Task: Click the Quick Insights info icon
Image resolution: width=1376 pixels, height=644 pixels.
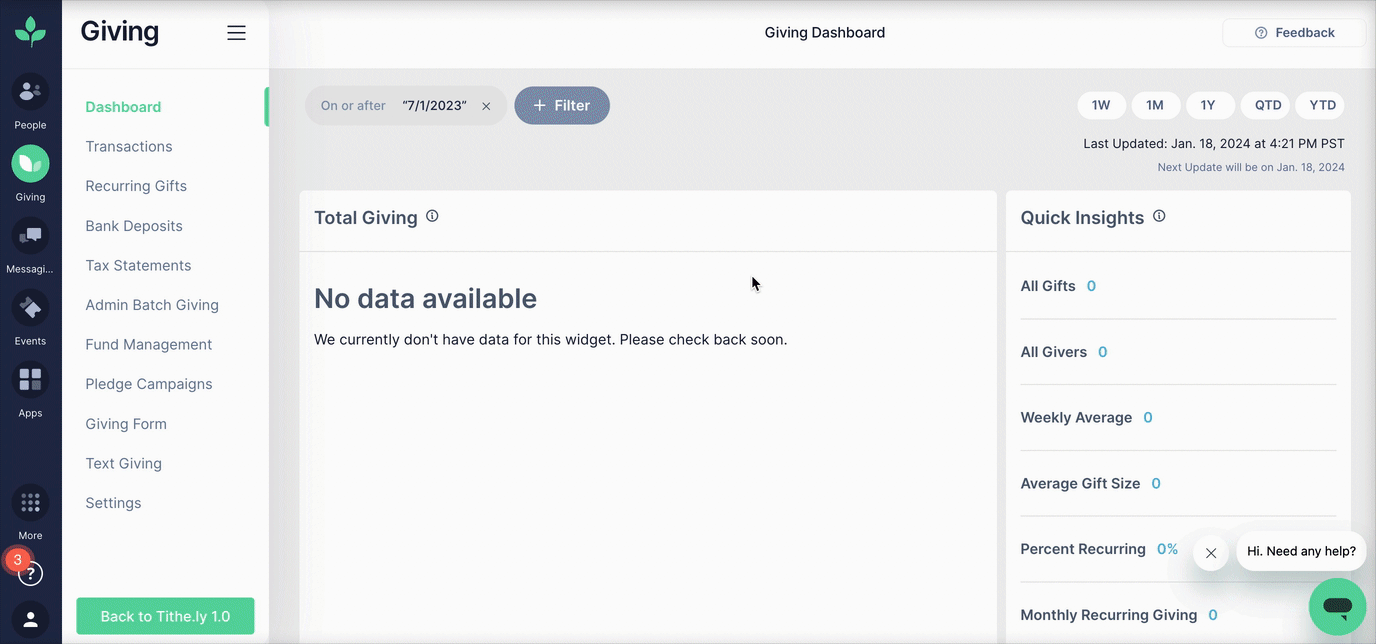Action: pos(1159,216)
